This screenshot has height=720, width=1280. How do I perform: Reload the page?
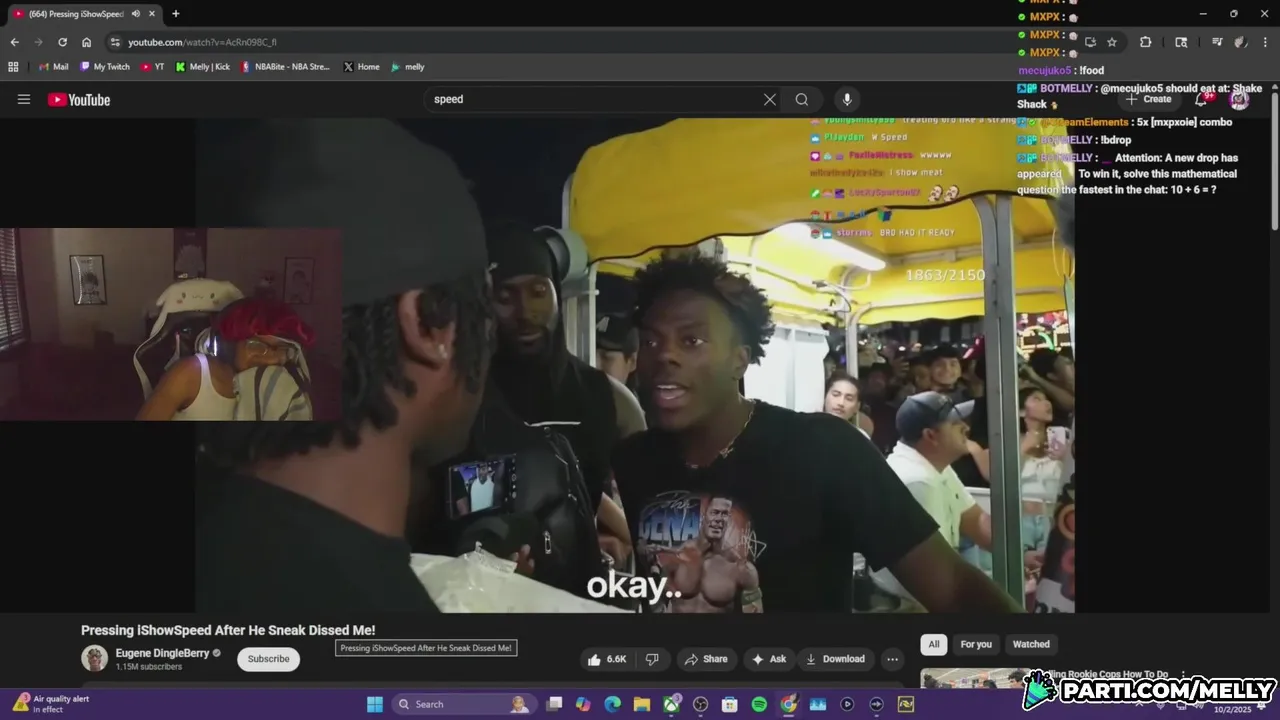(x=62, y=42)
